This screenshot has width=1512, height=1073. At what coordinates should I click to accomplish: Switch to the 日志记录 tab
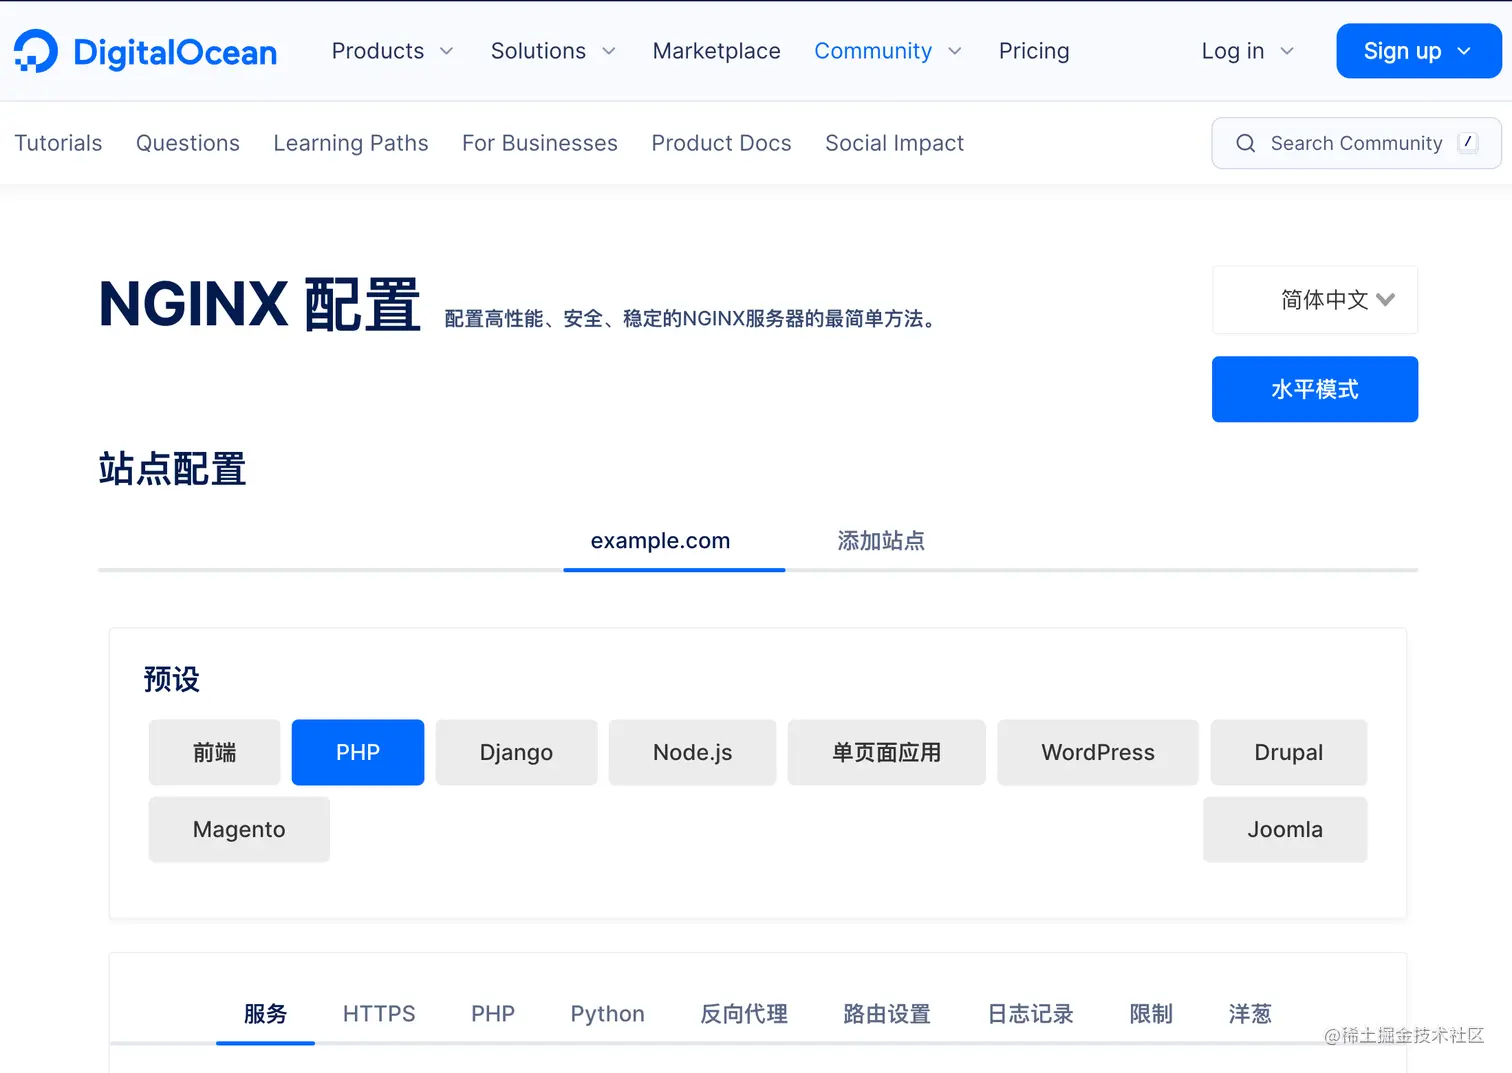click(1030, 1014)
